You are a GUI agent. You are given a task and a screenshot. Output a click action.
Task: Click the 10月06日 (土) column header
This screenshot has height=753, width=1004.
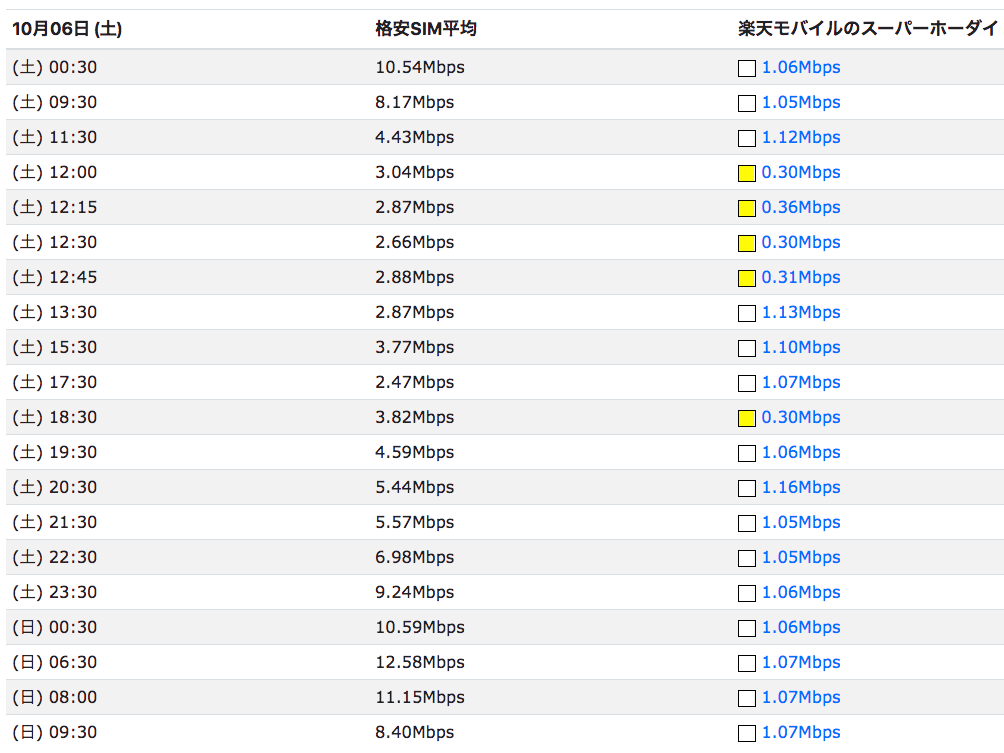(67, 29)
